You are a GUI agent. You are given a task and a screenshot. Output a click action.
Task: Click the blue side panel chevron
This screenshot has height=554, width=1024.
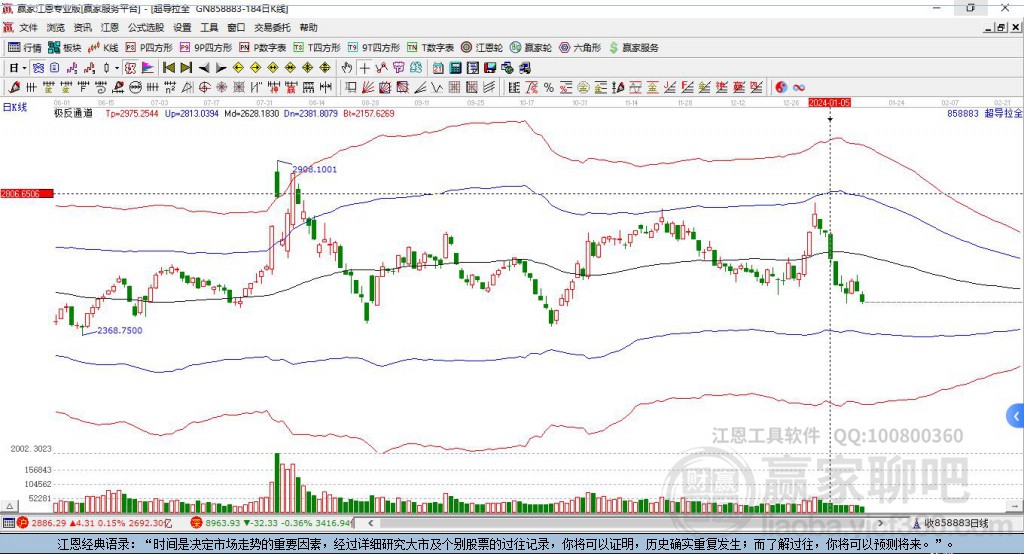coord(1016,416)
